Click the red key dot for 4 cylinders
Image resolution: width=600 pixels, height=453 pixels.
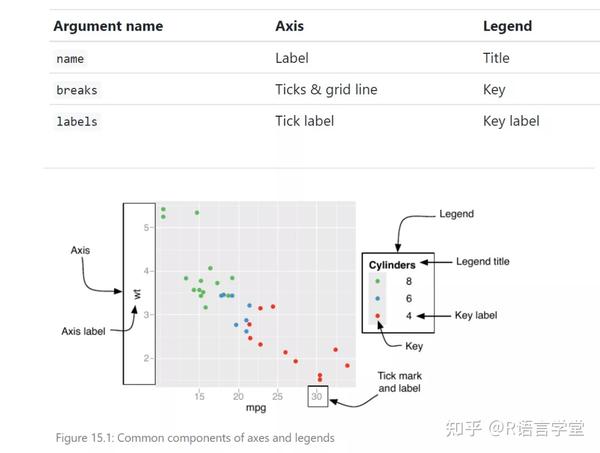coord(378,316)
